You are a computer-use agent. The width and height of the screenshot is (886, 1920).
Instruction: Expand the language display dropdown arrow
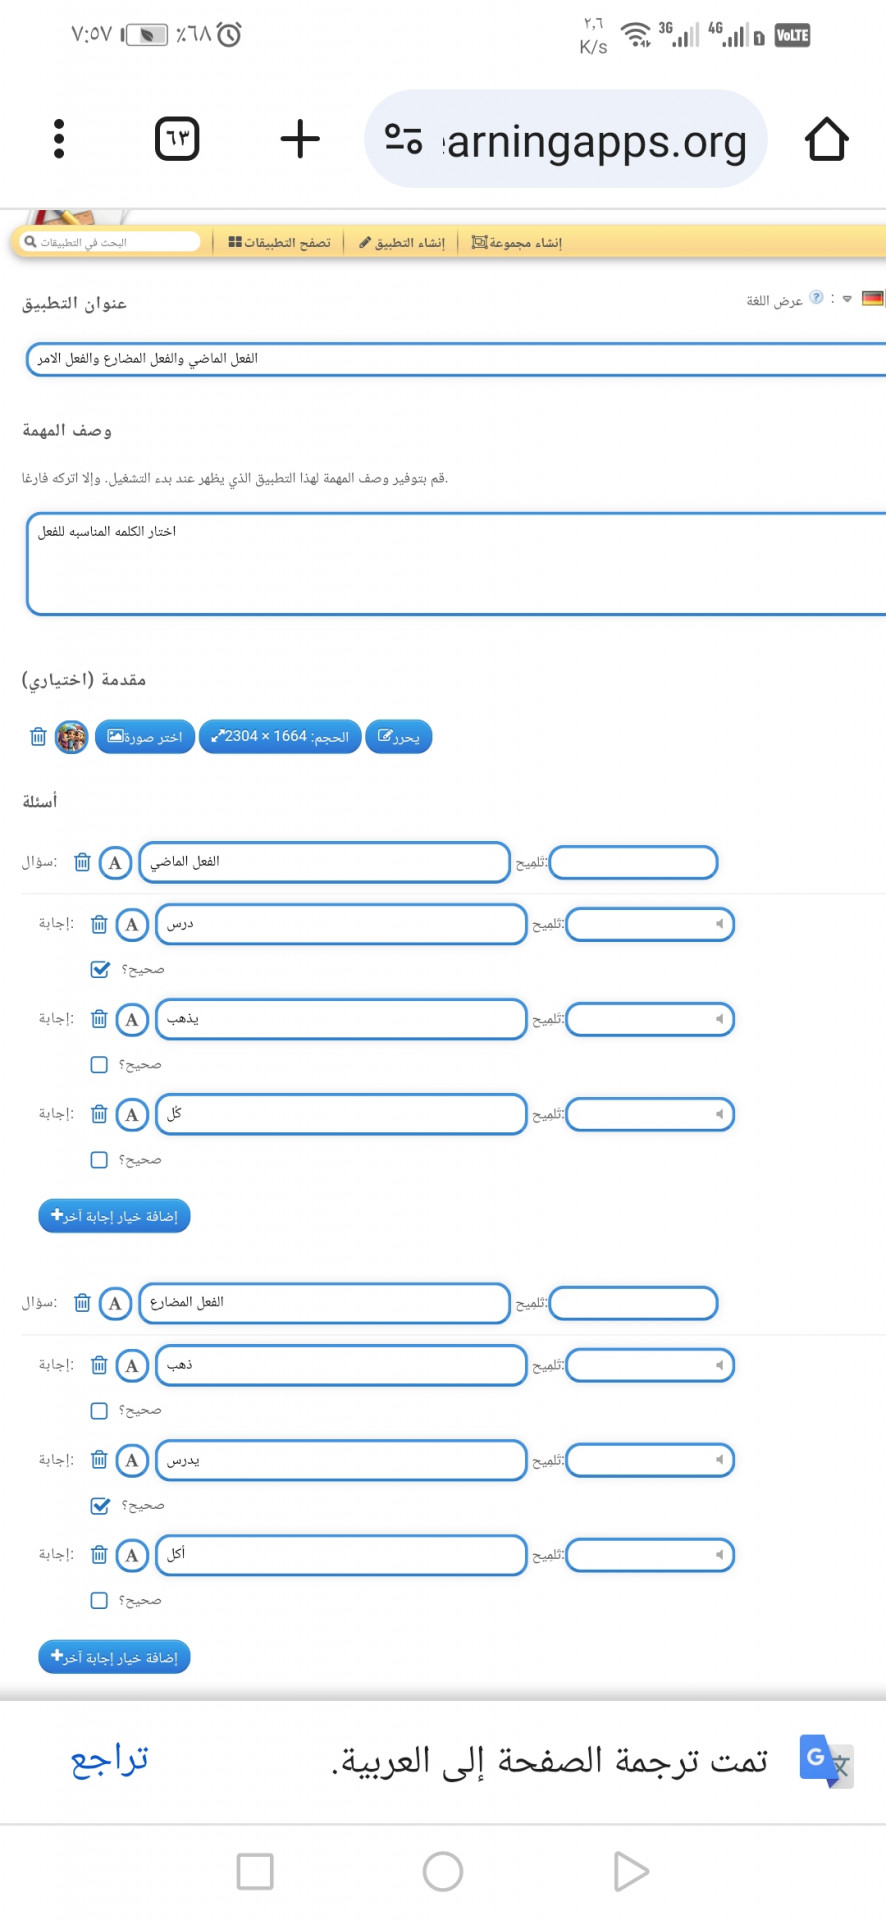(x=847, y=299)
